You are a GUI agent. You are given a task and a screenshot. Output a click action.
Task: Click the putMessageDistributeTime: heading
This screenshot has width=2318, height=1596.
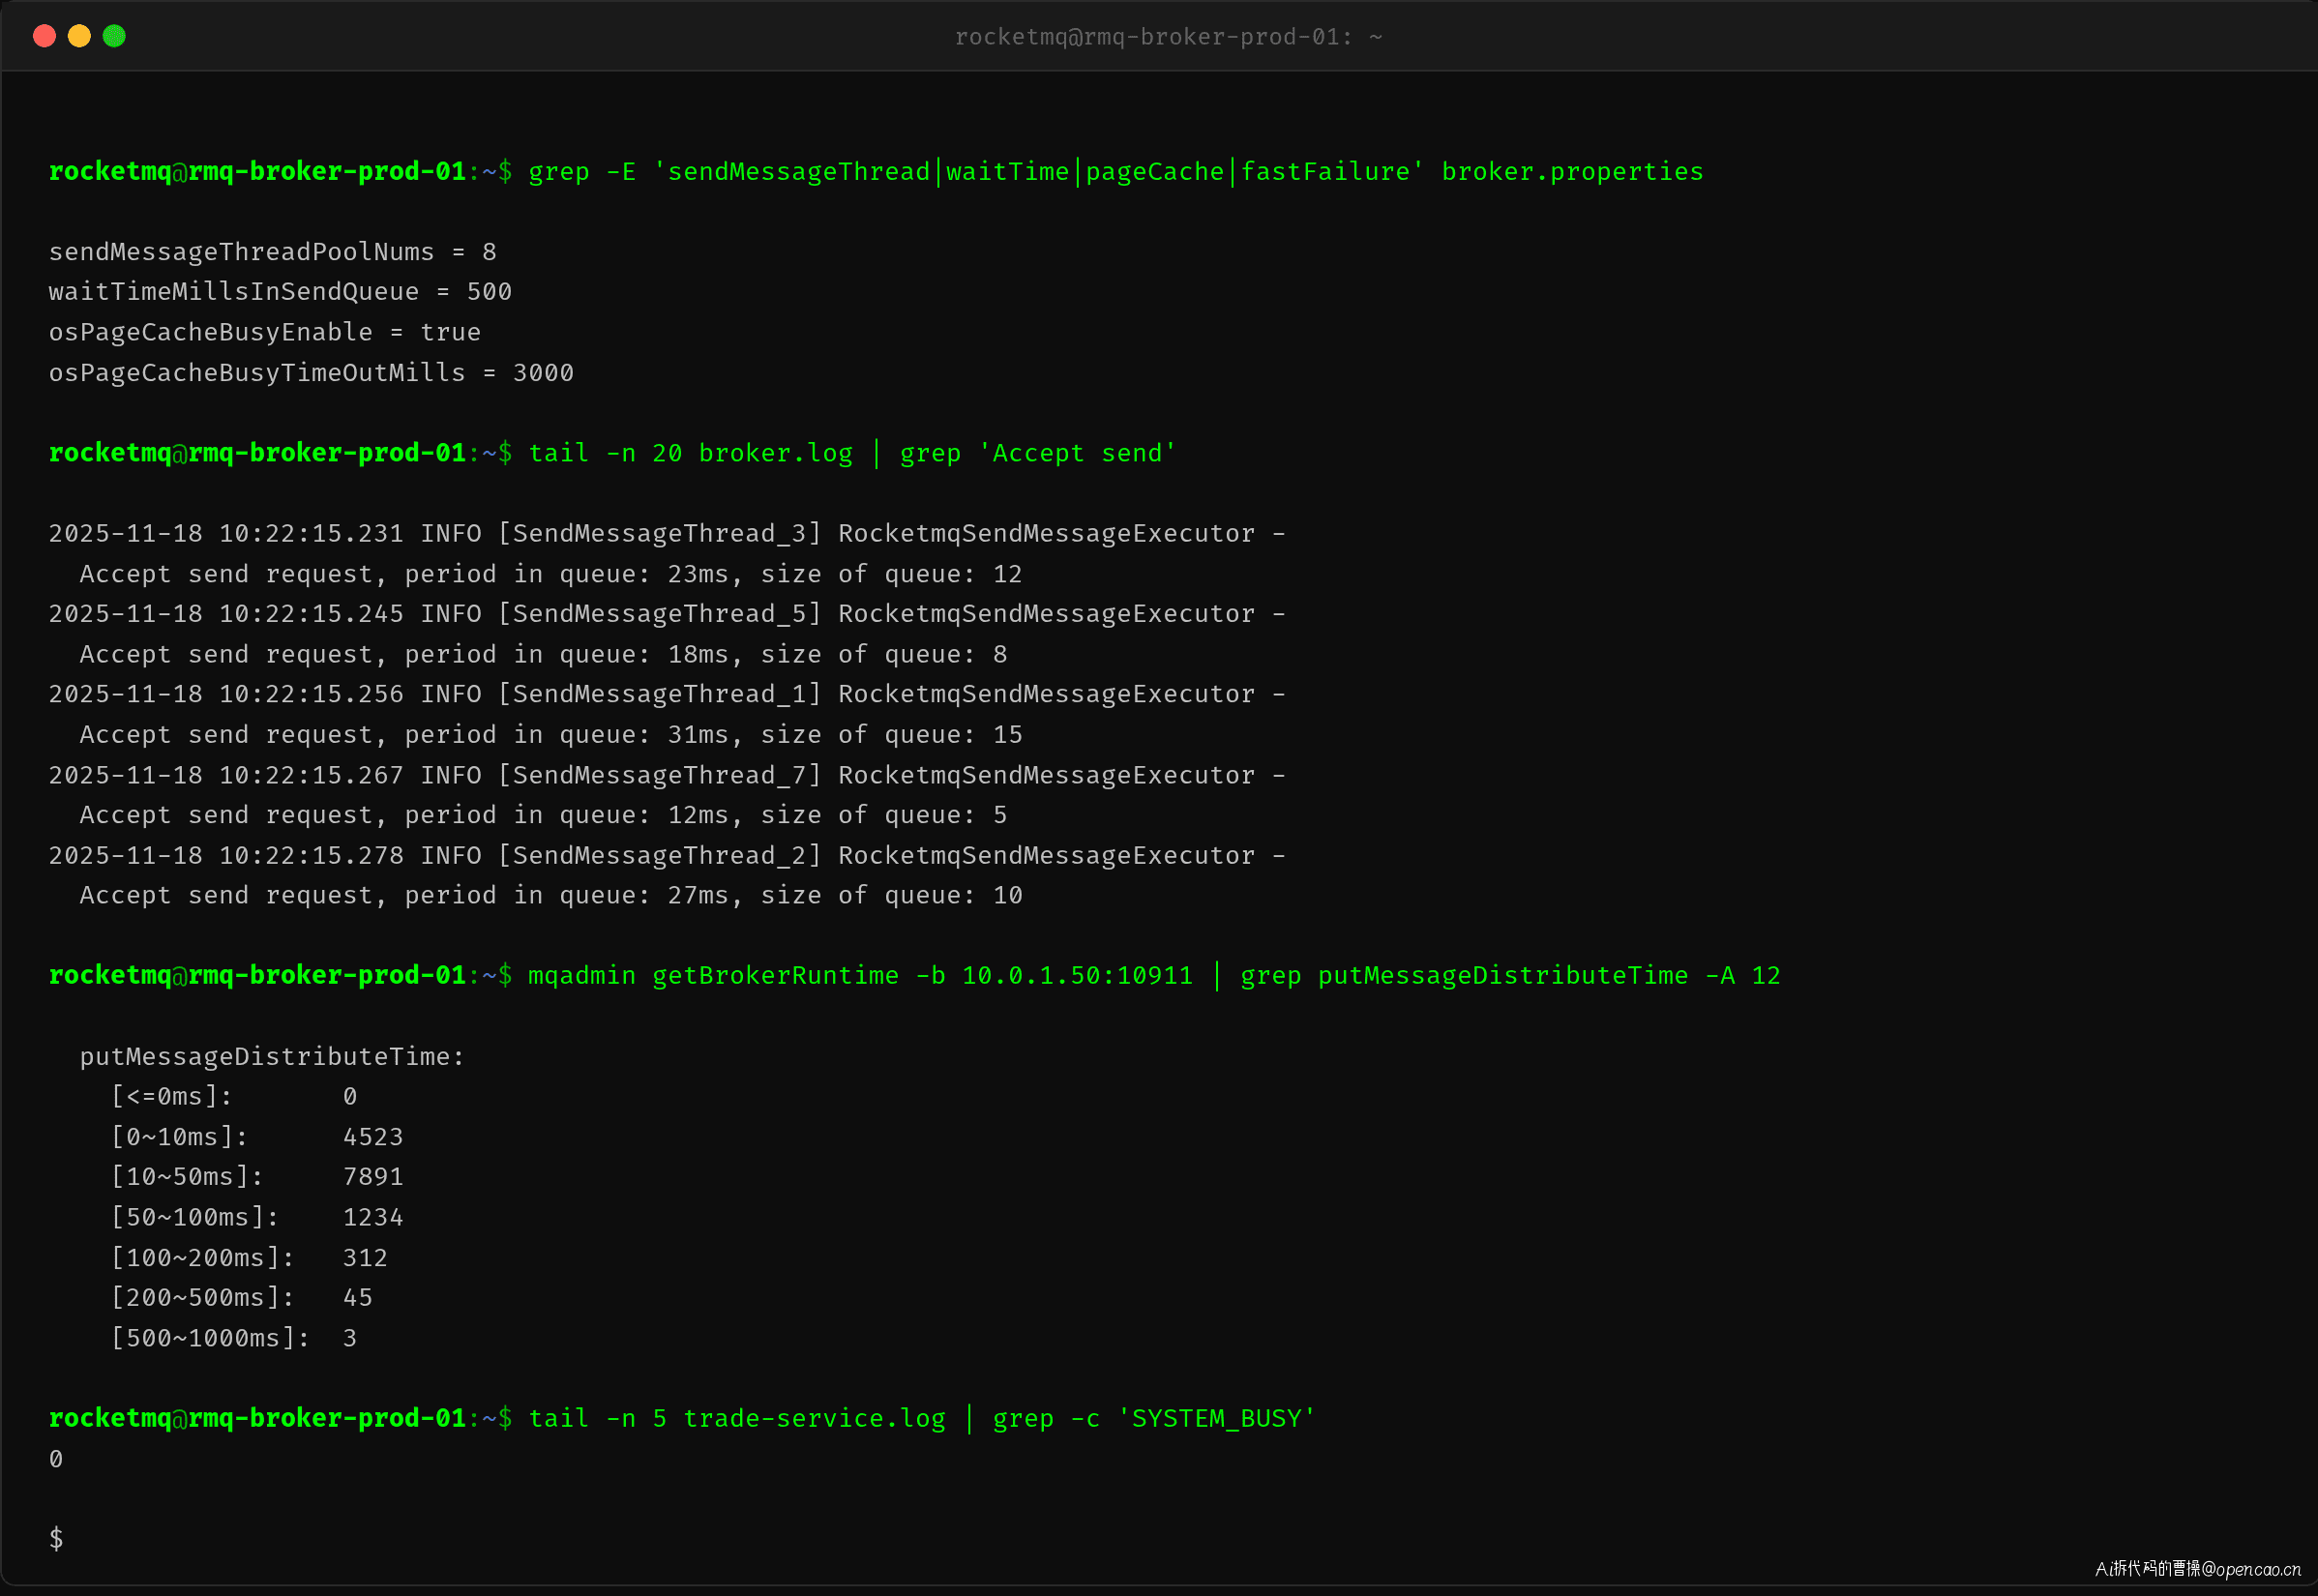(x=272, y=1057)
